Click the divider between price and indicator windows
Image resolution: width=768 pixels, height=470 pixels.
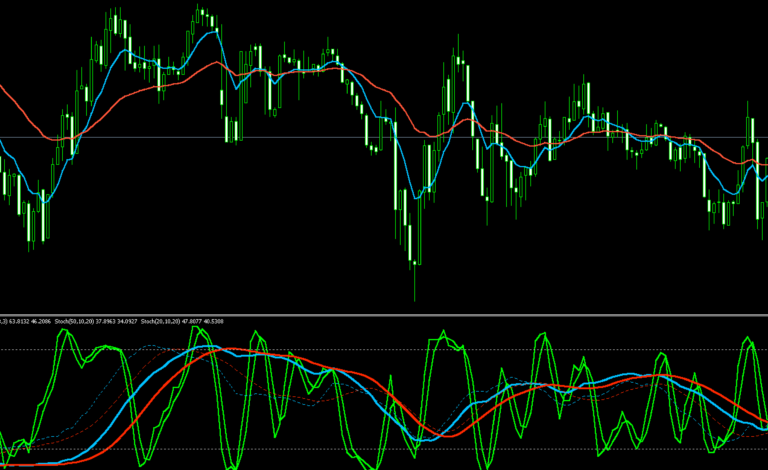384,315
